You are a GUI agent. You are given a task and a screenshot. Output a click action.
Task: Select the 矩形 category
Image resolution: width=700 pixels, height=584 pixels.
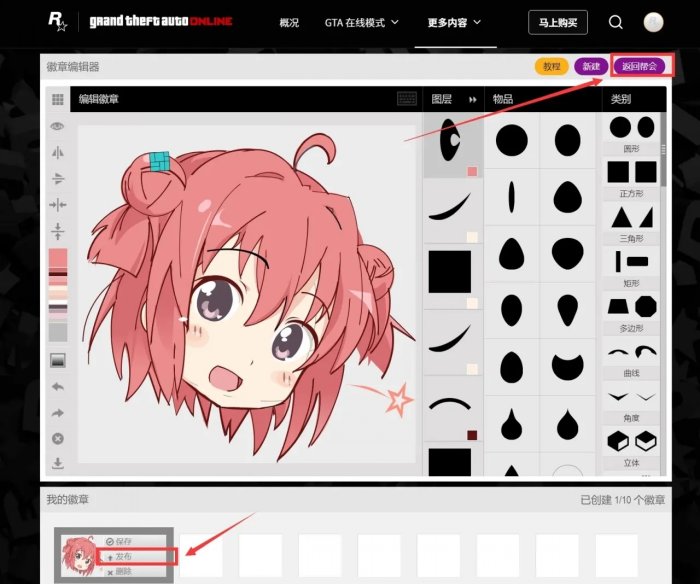[631, 268]
